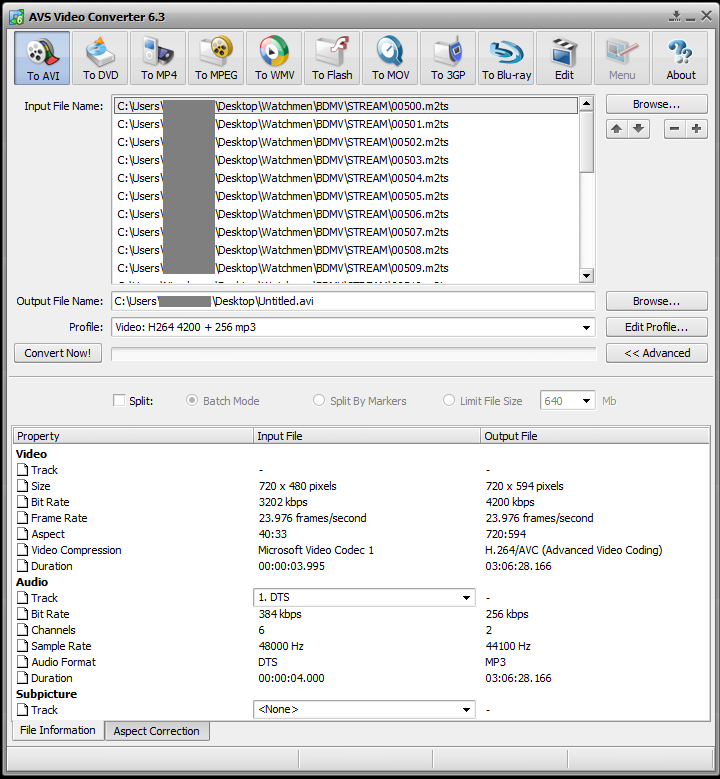The width and height of the screenshot is (720, 779).
Task: Select input file 00505.m2ts
Action: coord(346,196)
